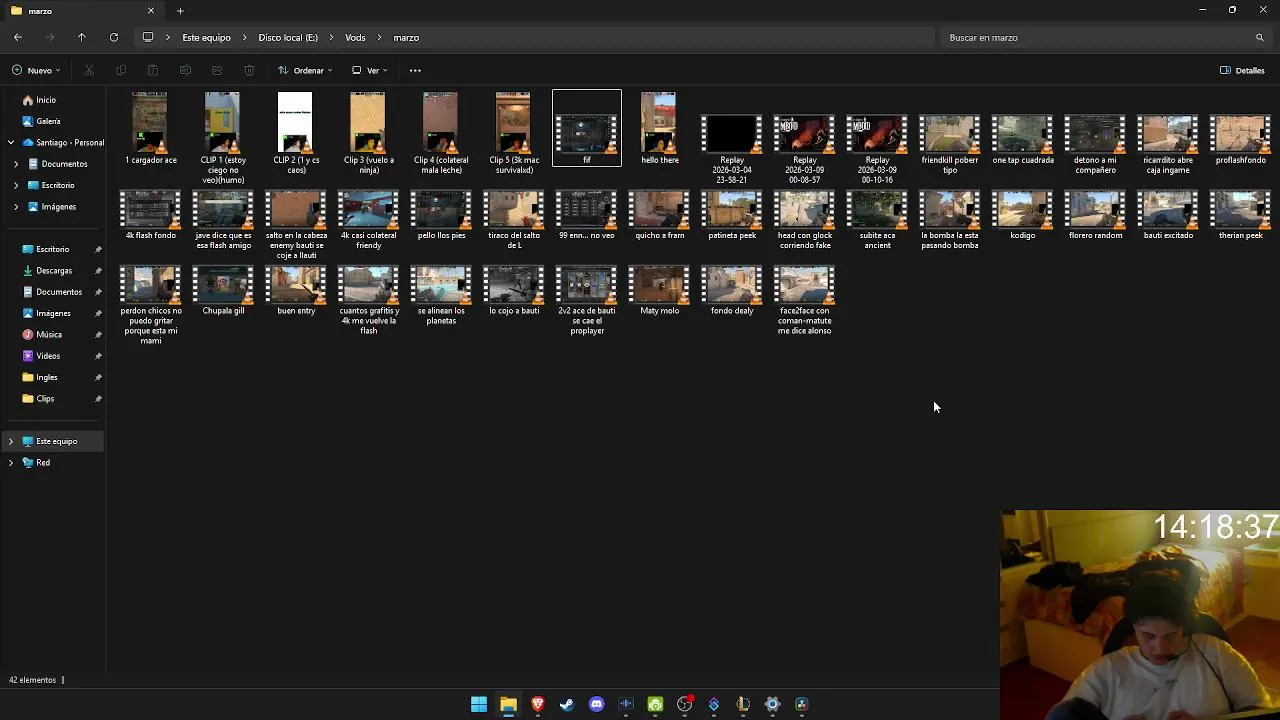Image resolution: width=1280 pixels, height=720 pixels.
Task: Click Disco local (E:) breadcrumb
Action: point(288,38)
